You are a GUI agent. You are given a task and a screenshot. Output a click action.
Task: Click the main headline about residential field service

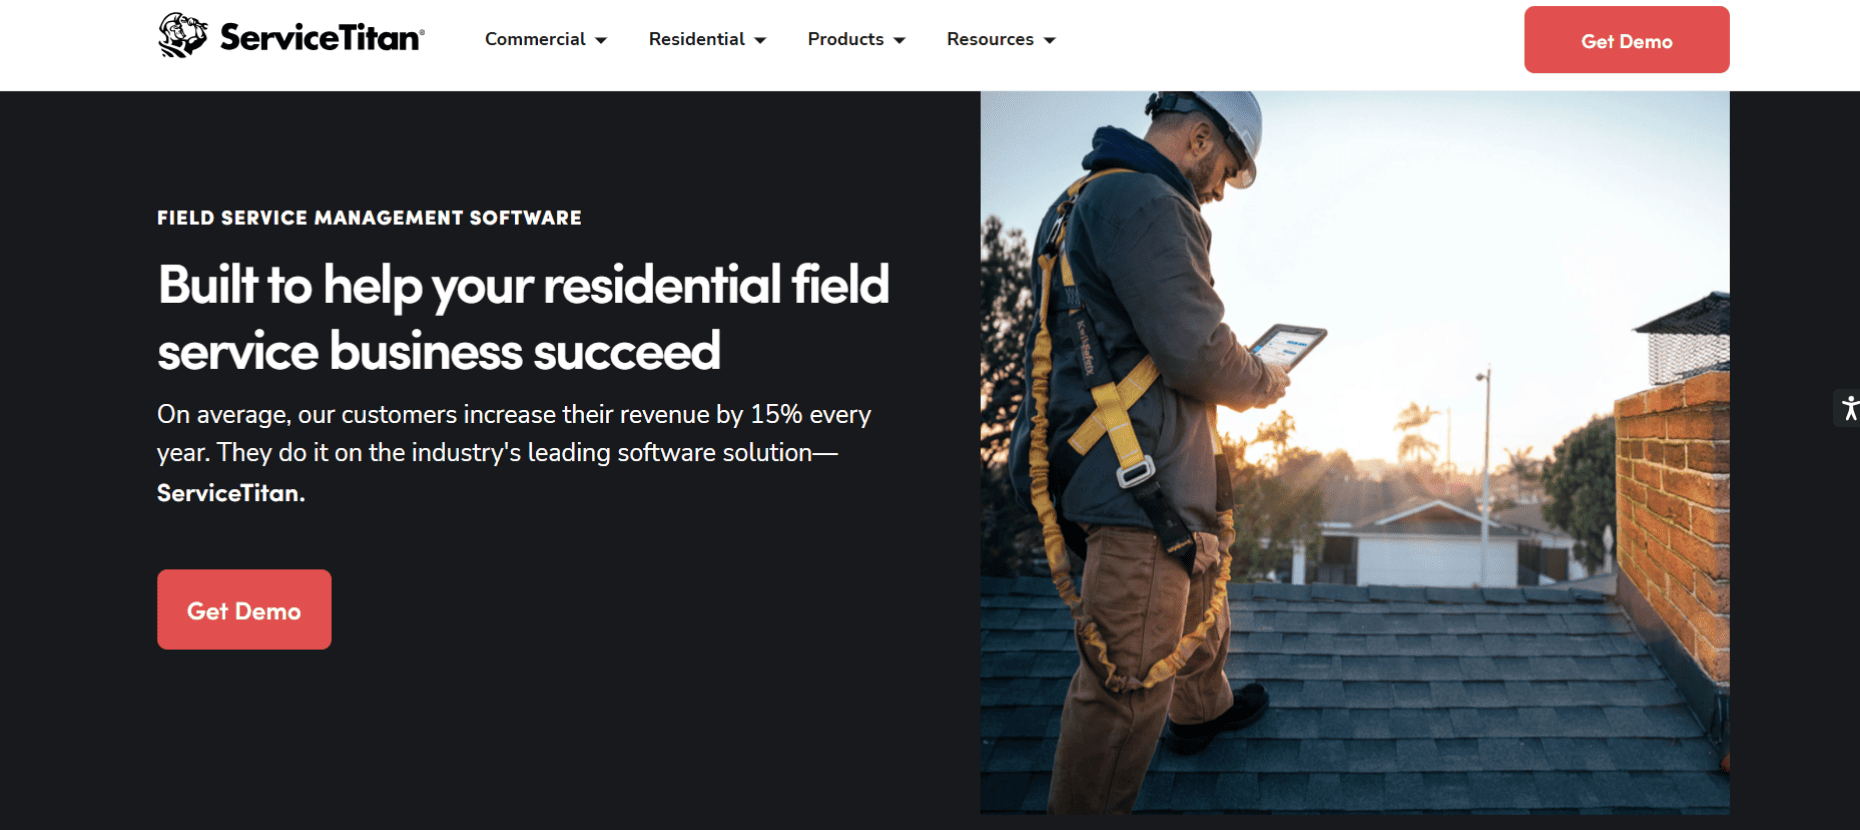[x=523, y=318]
